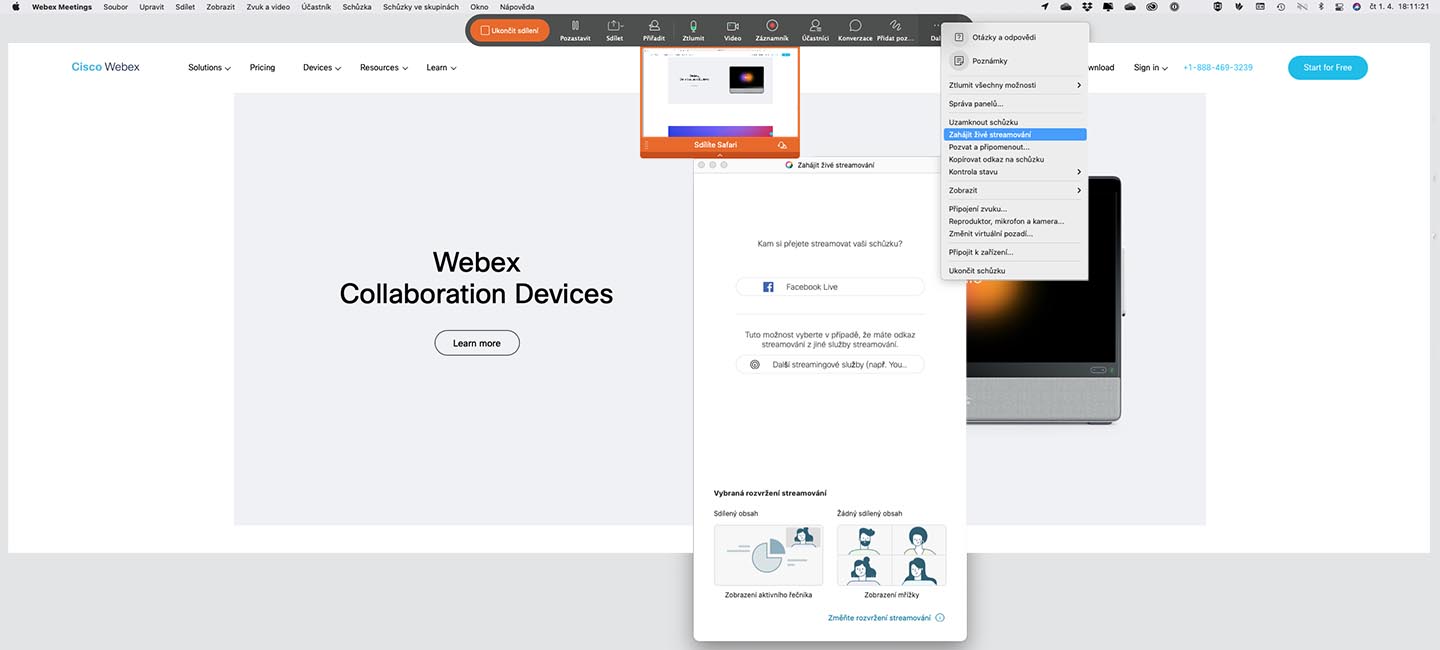Open the Devices dropdown on the Webex site

click(322, 68)
